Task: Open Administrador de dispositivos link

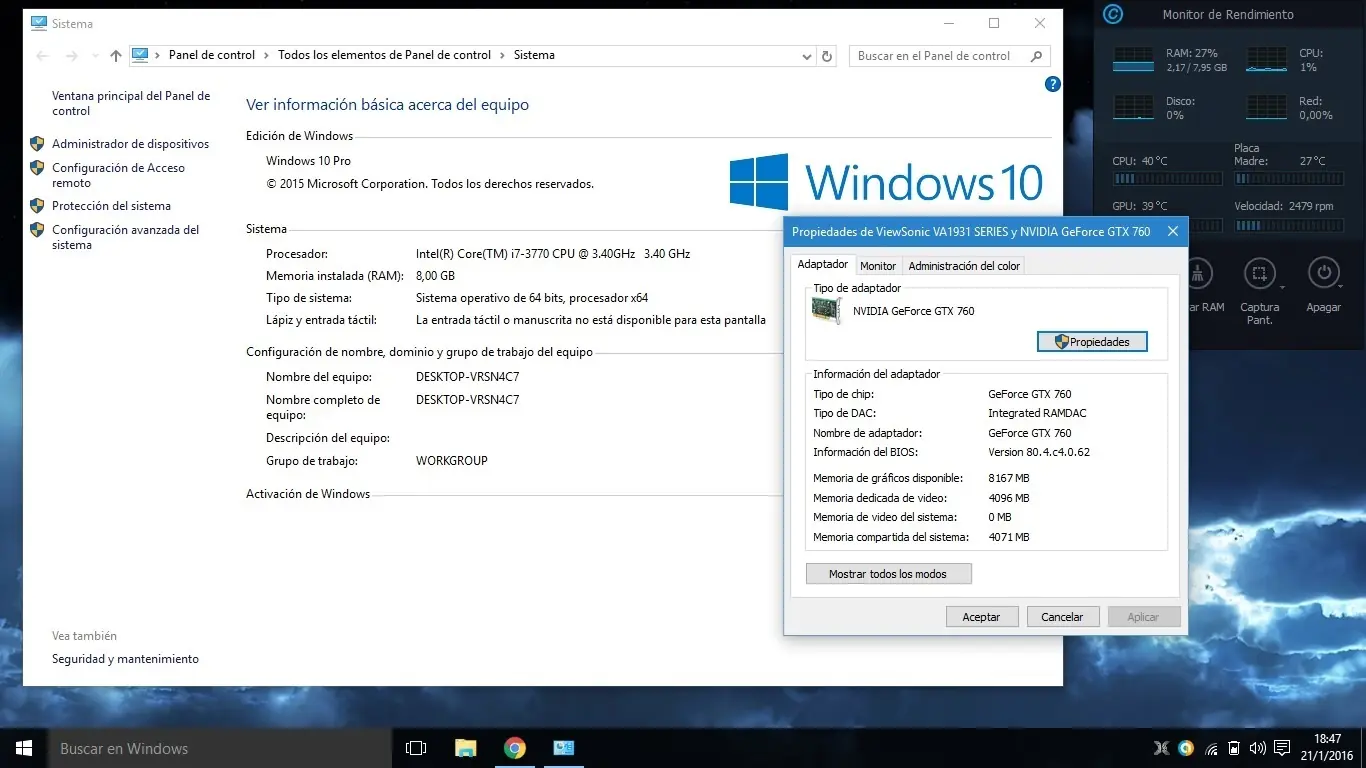Action: (x=130, y=144)
